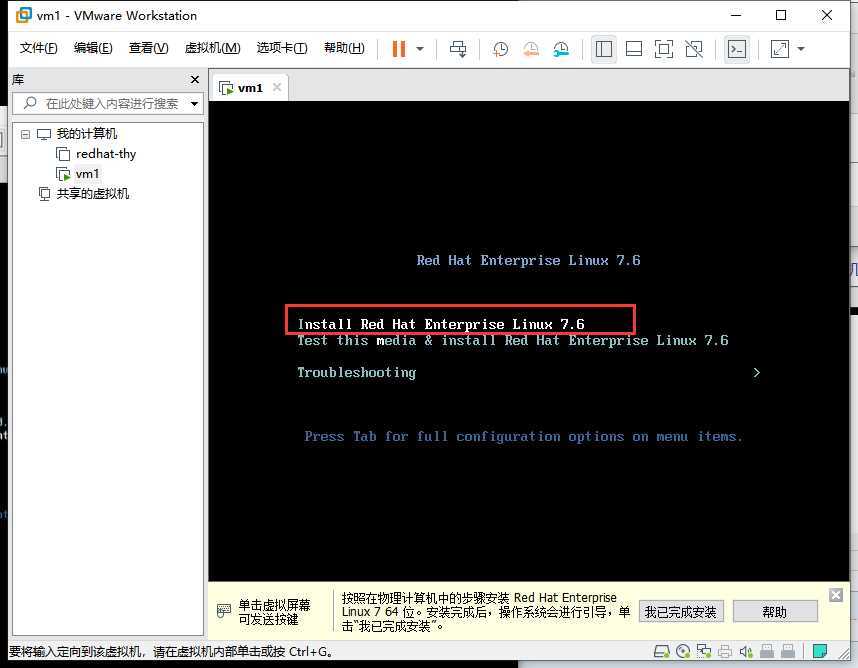
Task: Select vm1 in the library tree
Action: pos(88,174)
